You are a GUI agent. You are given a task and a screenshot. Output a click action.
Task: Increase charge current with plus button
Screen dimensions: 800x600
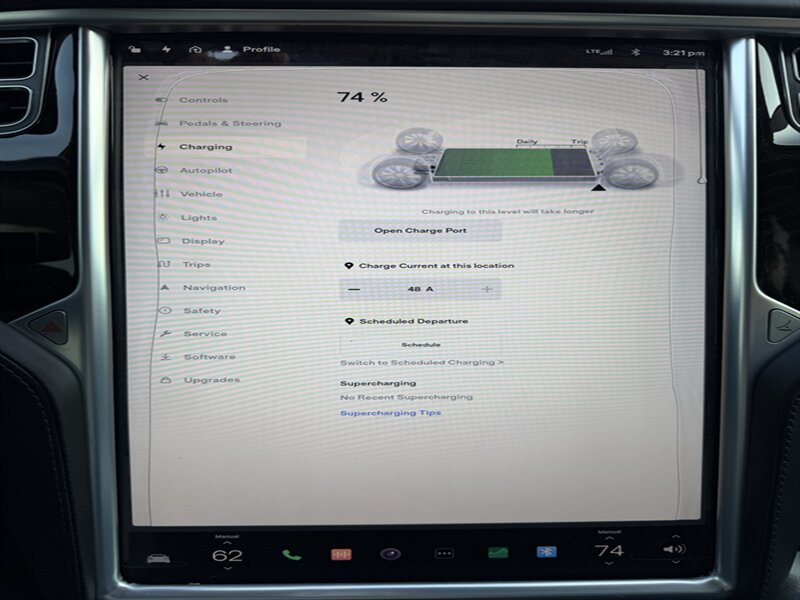[x=487, y=289]
